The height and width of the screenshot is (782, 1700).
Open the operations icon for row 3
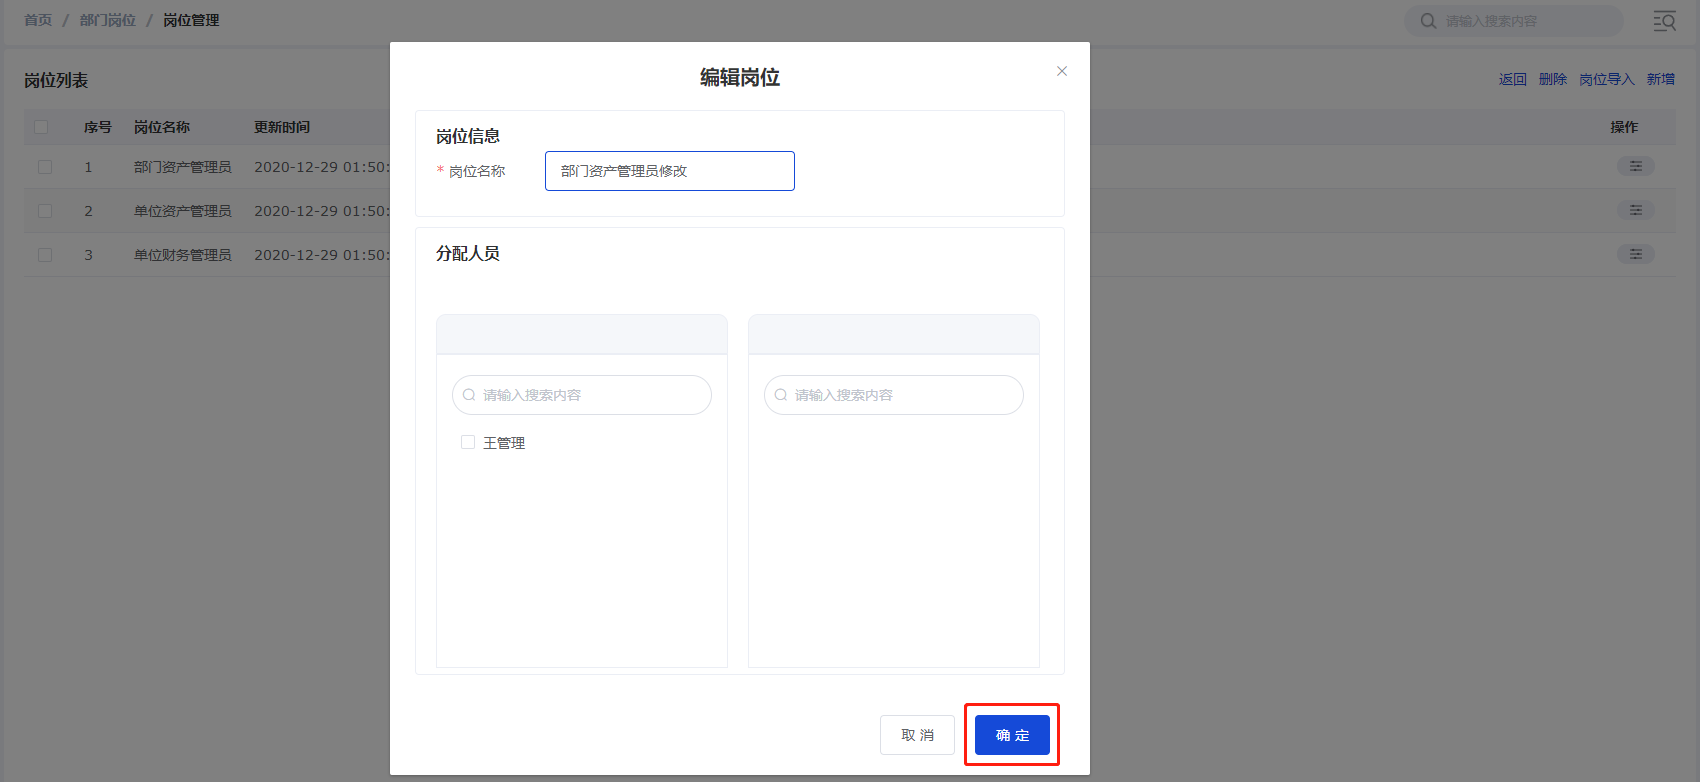1635,254
